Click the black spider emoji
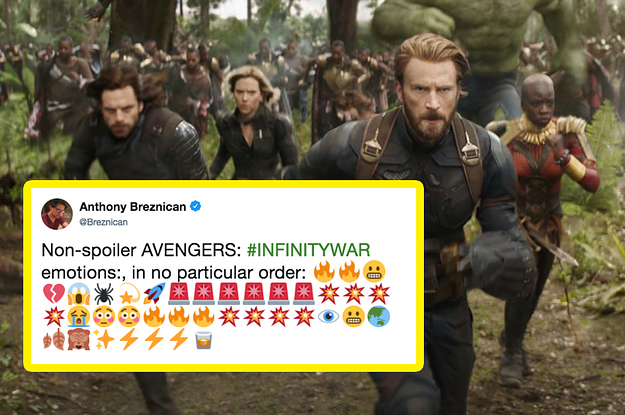625x415 pixels. [x=104, y=294]
